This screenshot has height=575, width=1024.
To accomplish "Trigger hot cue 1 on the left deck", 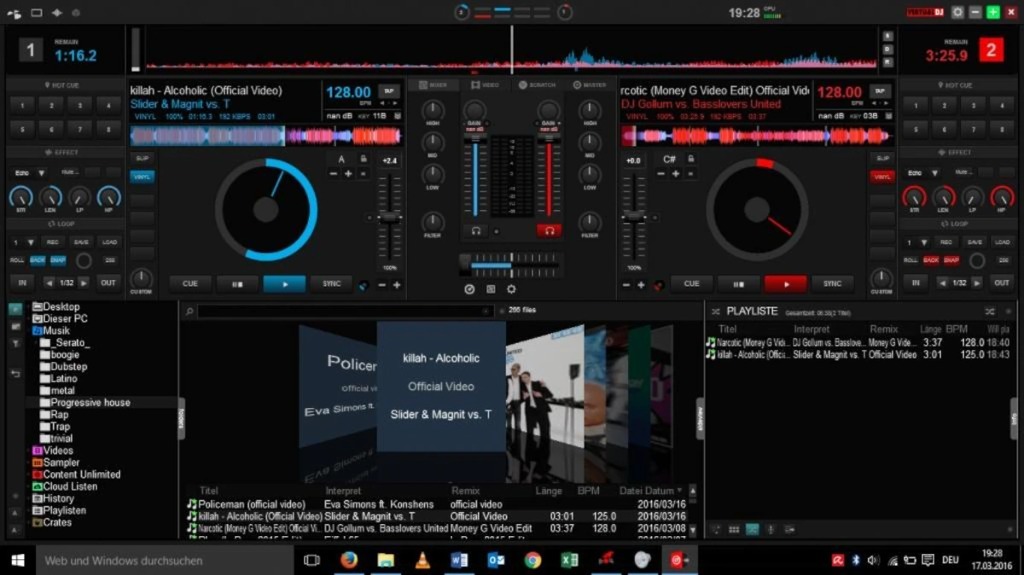I will 22,105.
